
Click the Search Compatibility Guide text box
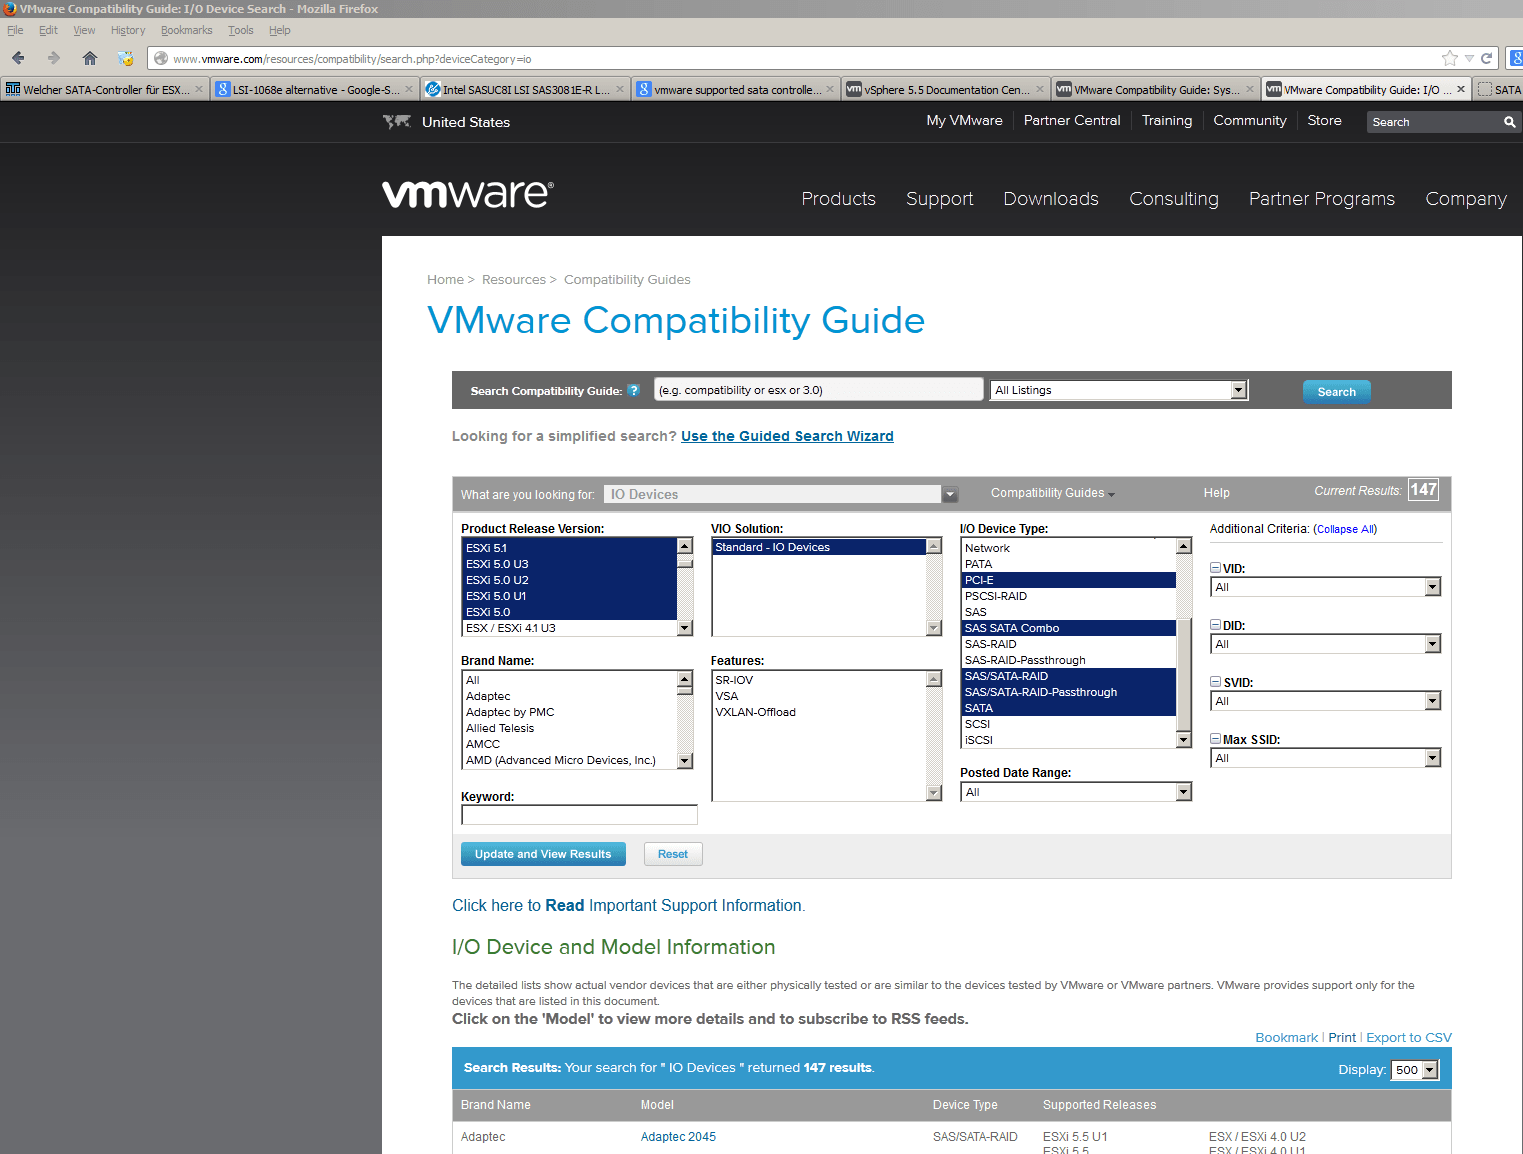click(818, 390)
